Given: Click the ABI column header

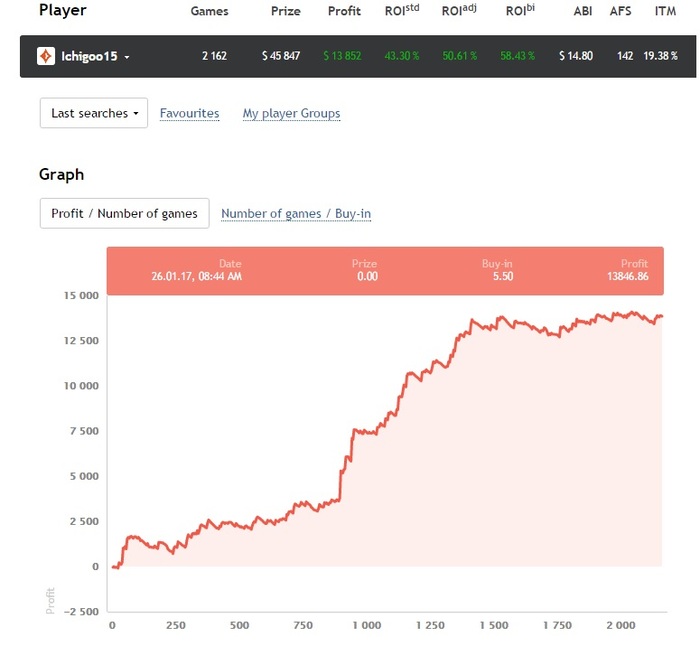Looking at the screenshot, I should pos(583,11).
